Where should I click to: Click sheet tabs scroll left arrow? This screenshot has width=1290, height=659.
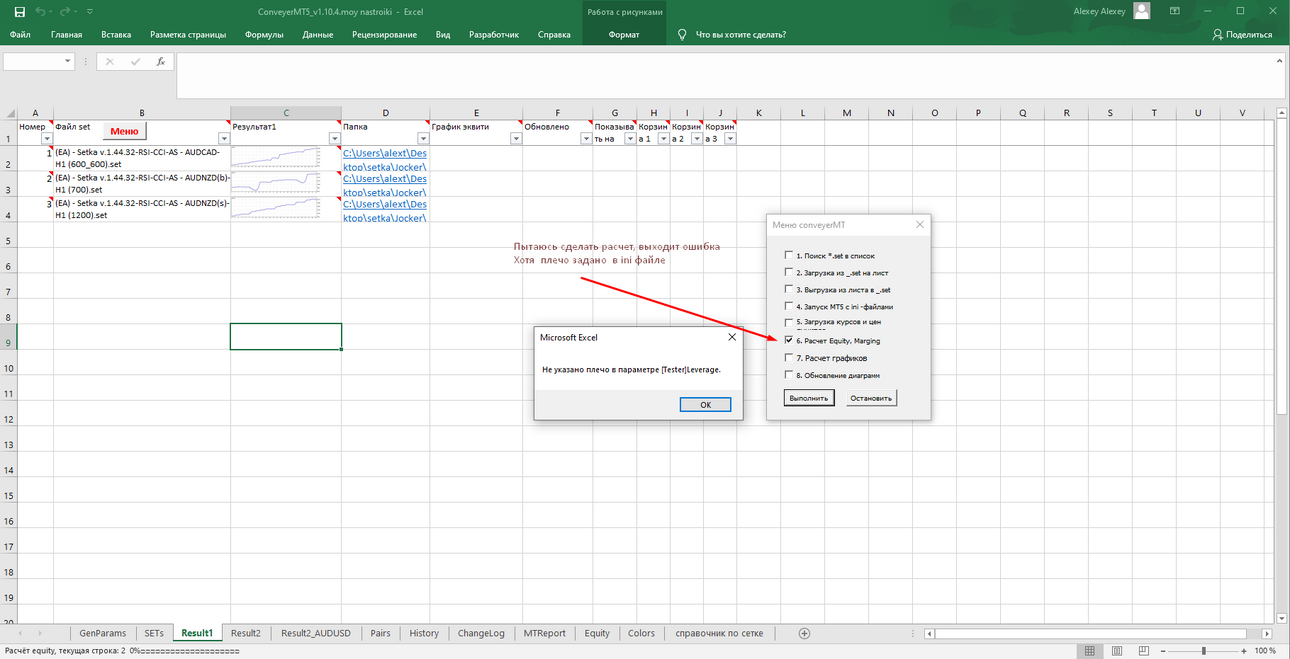coord(18,633)
